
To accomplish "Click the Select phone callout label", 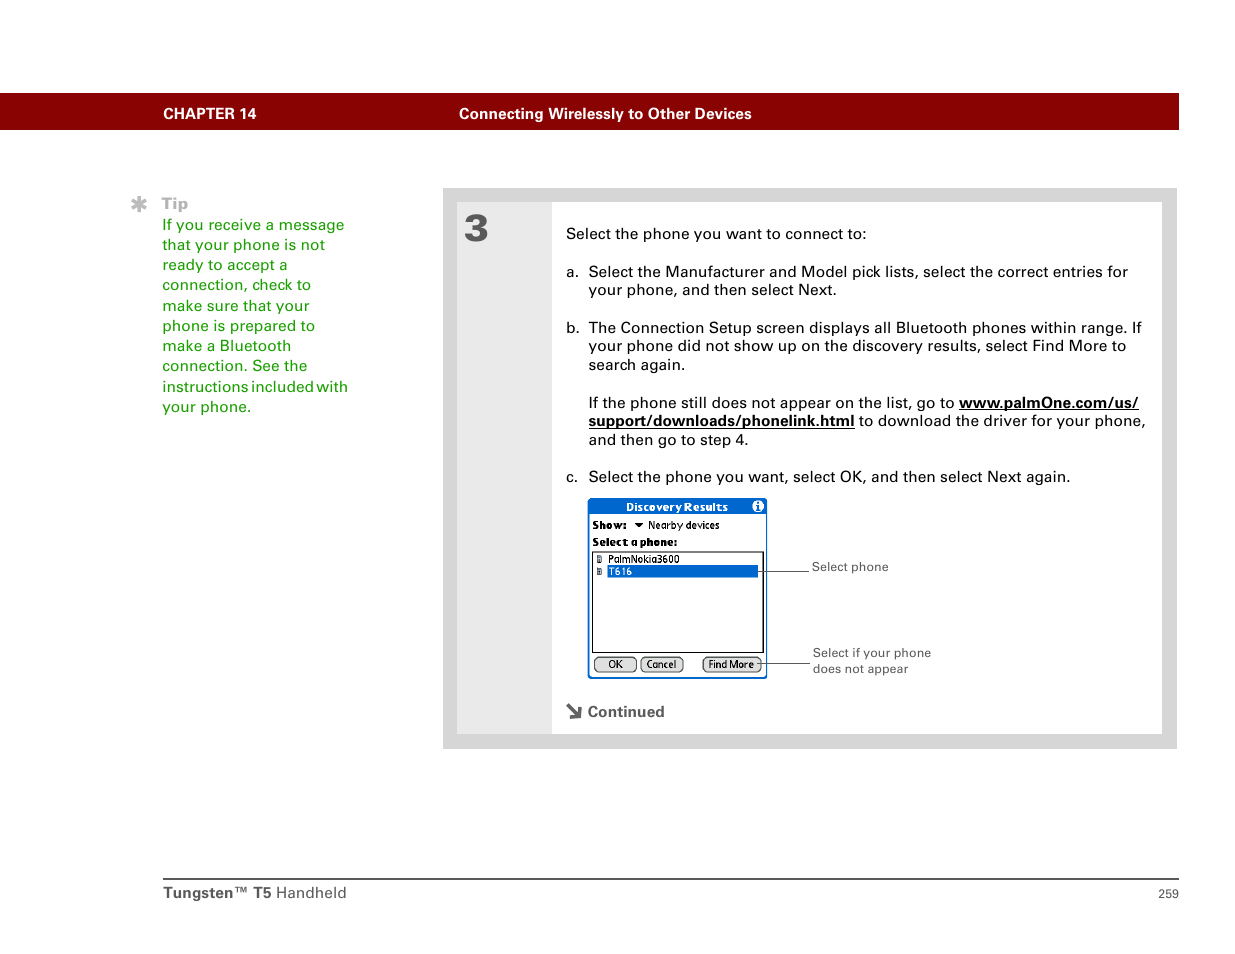I will pos(850,567).
